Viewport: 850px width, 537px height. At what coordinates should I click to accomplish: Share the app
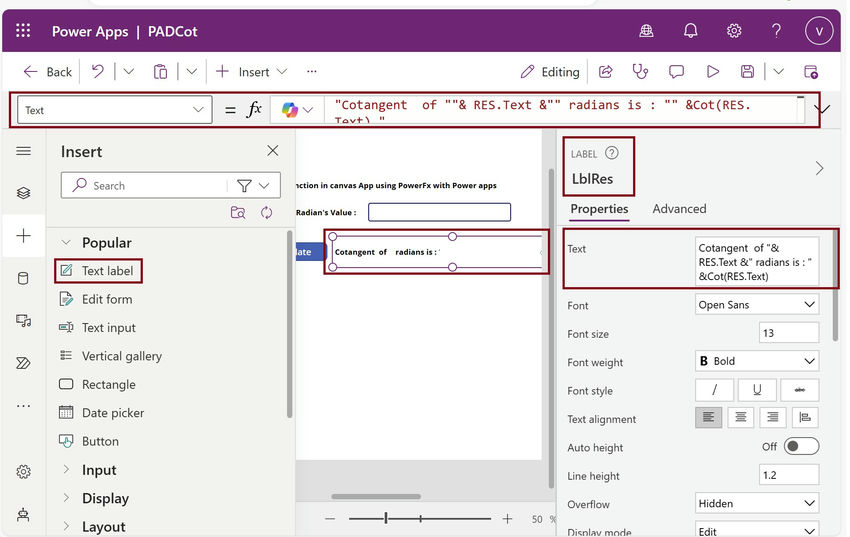[x=606, y=72]
